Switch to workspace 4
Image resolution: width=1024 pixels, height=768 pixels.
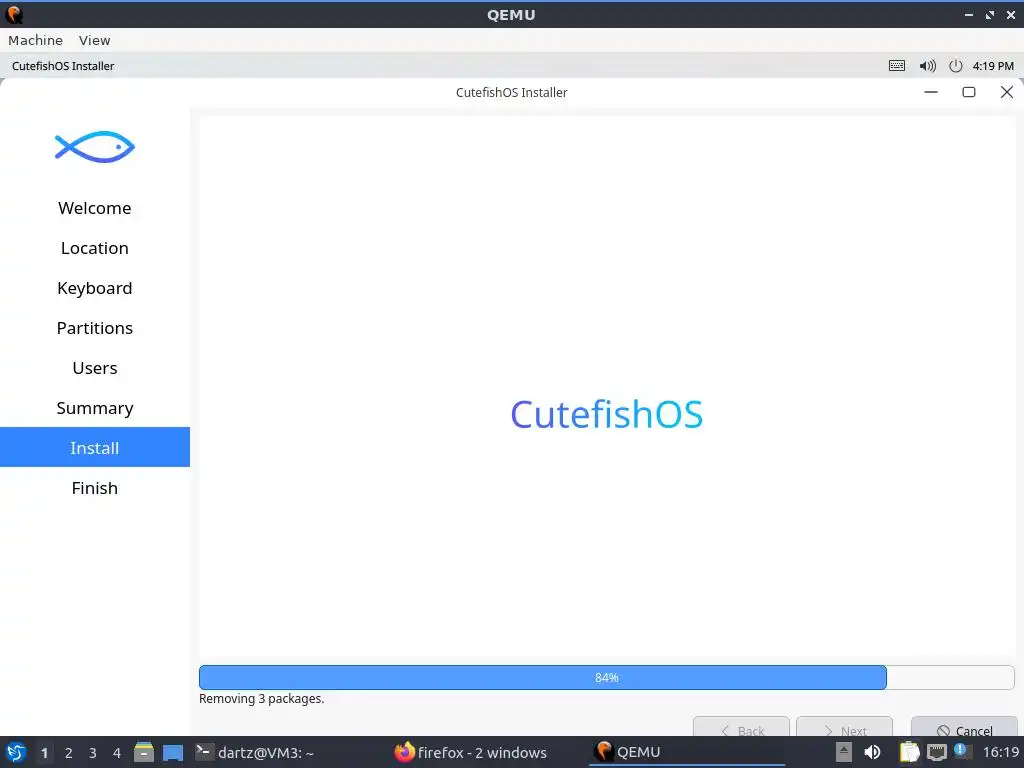117,753
